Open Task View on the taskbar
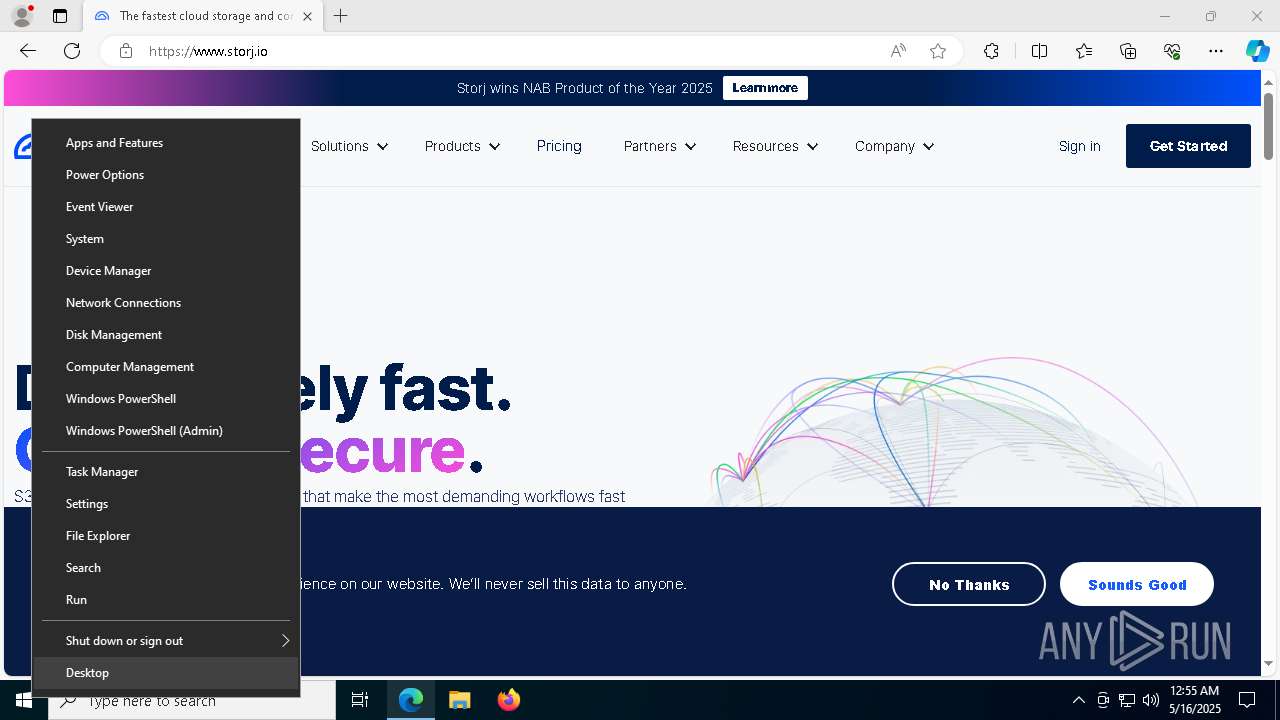The height and width of the screenshot is (720, 1280). tap(360, 700)
